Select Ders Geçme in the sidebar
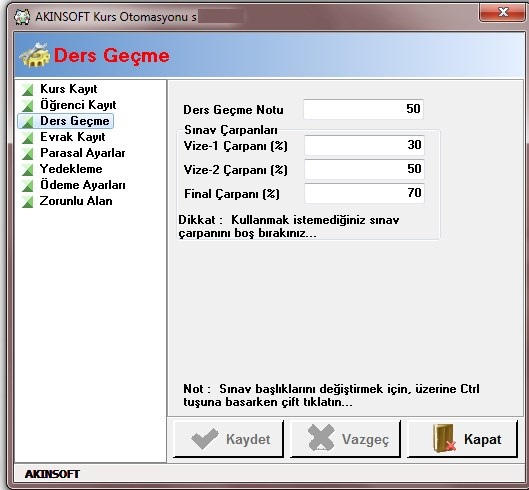Screen dimensions: 529x490 (75, 121)
